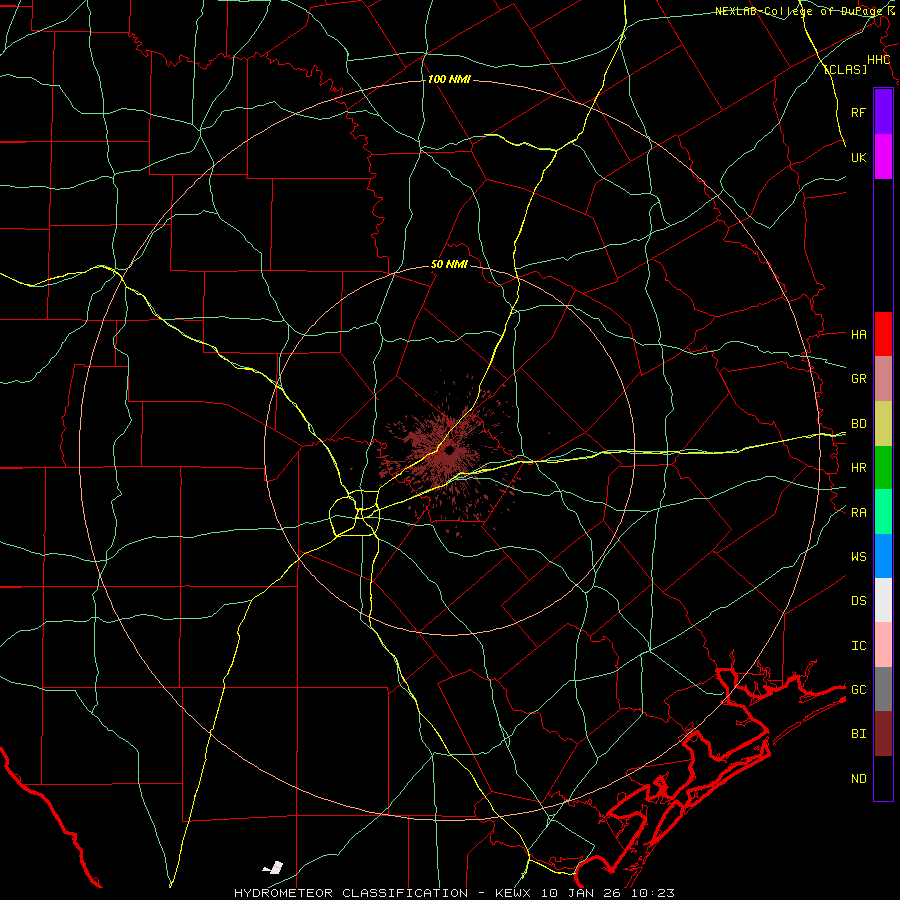Click the HYDROMETEOR CLASSIFICATION title text
The height and width of the screenshot is (900, 900).
point(351,893)
